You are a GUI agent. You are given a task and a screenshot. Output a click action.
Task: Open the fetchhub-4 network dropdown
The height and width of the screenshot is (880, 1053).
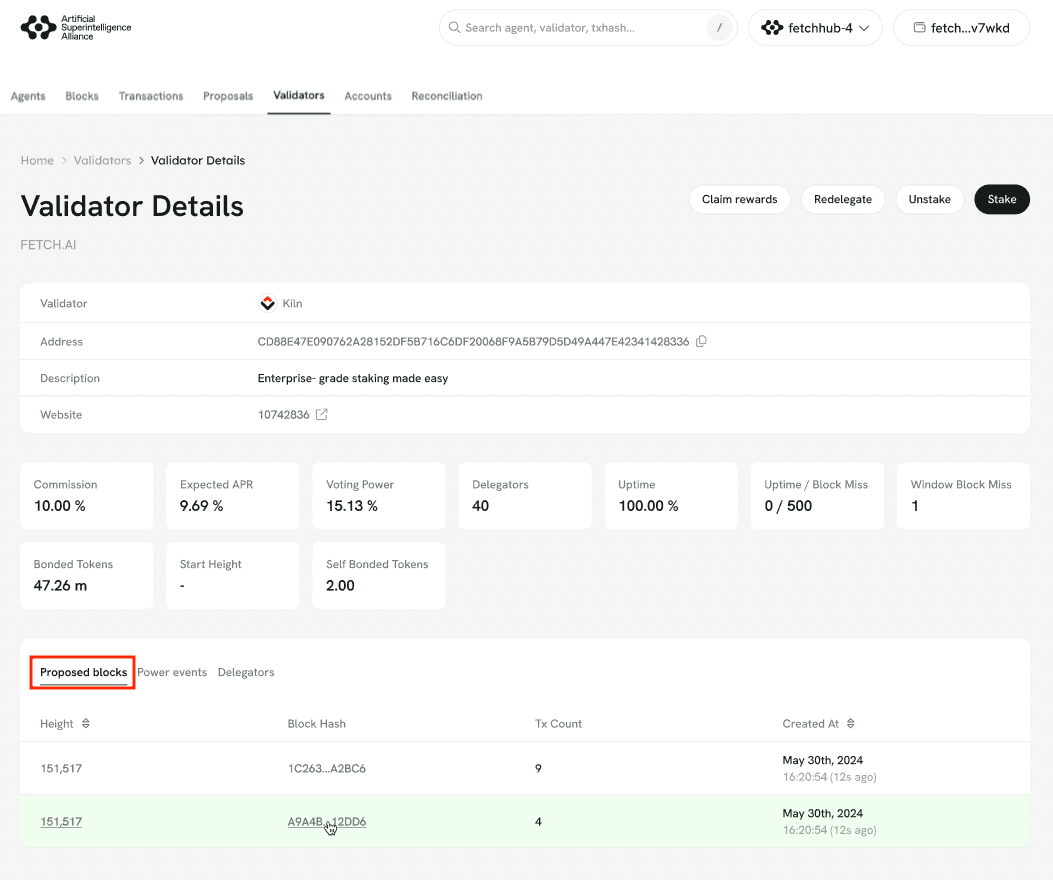pyautogui.click(x=815, y=28)
